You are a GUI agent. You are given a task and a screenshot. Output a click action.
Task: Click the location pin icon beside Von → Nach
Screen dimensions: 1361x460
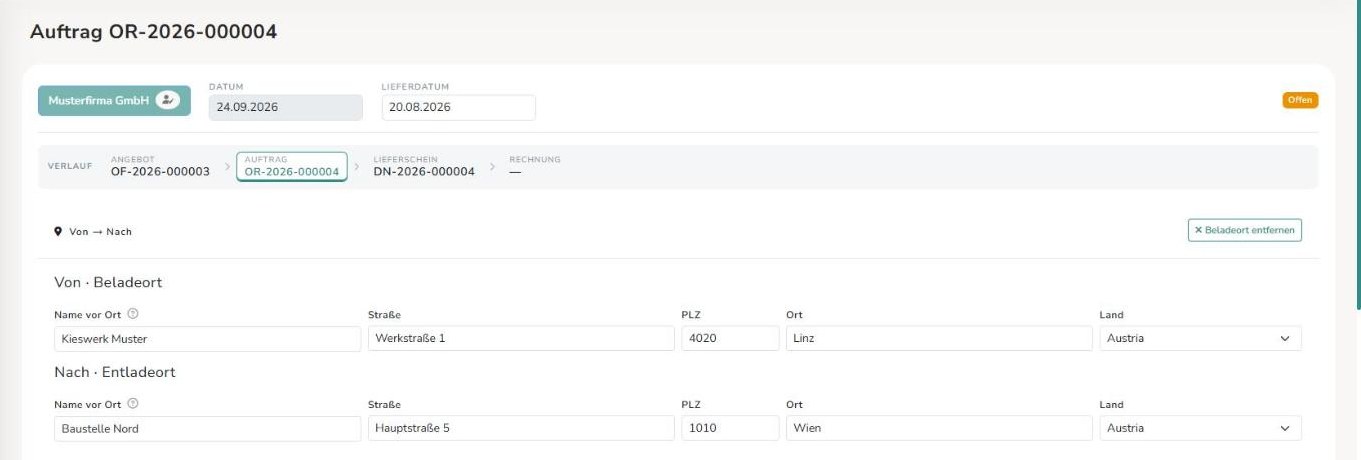coord(59,231)
